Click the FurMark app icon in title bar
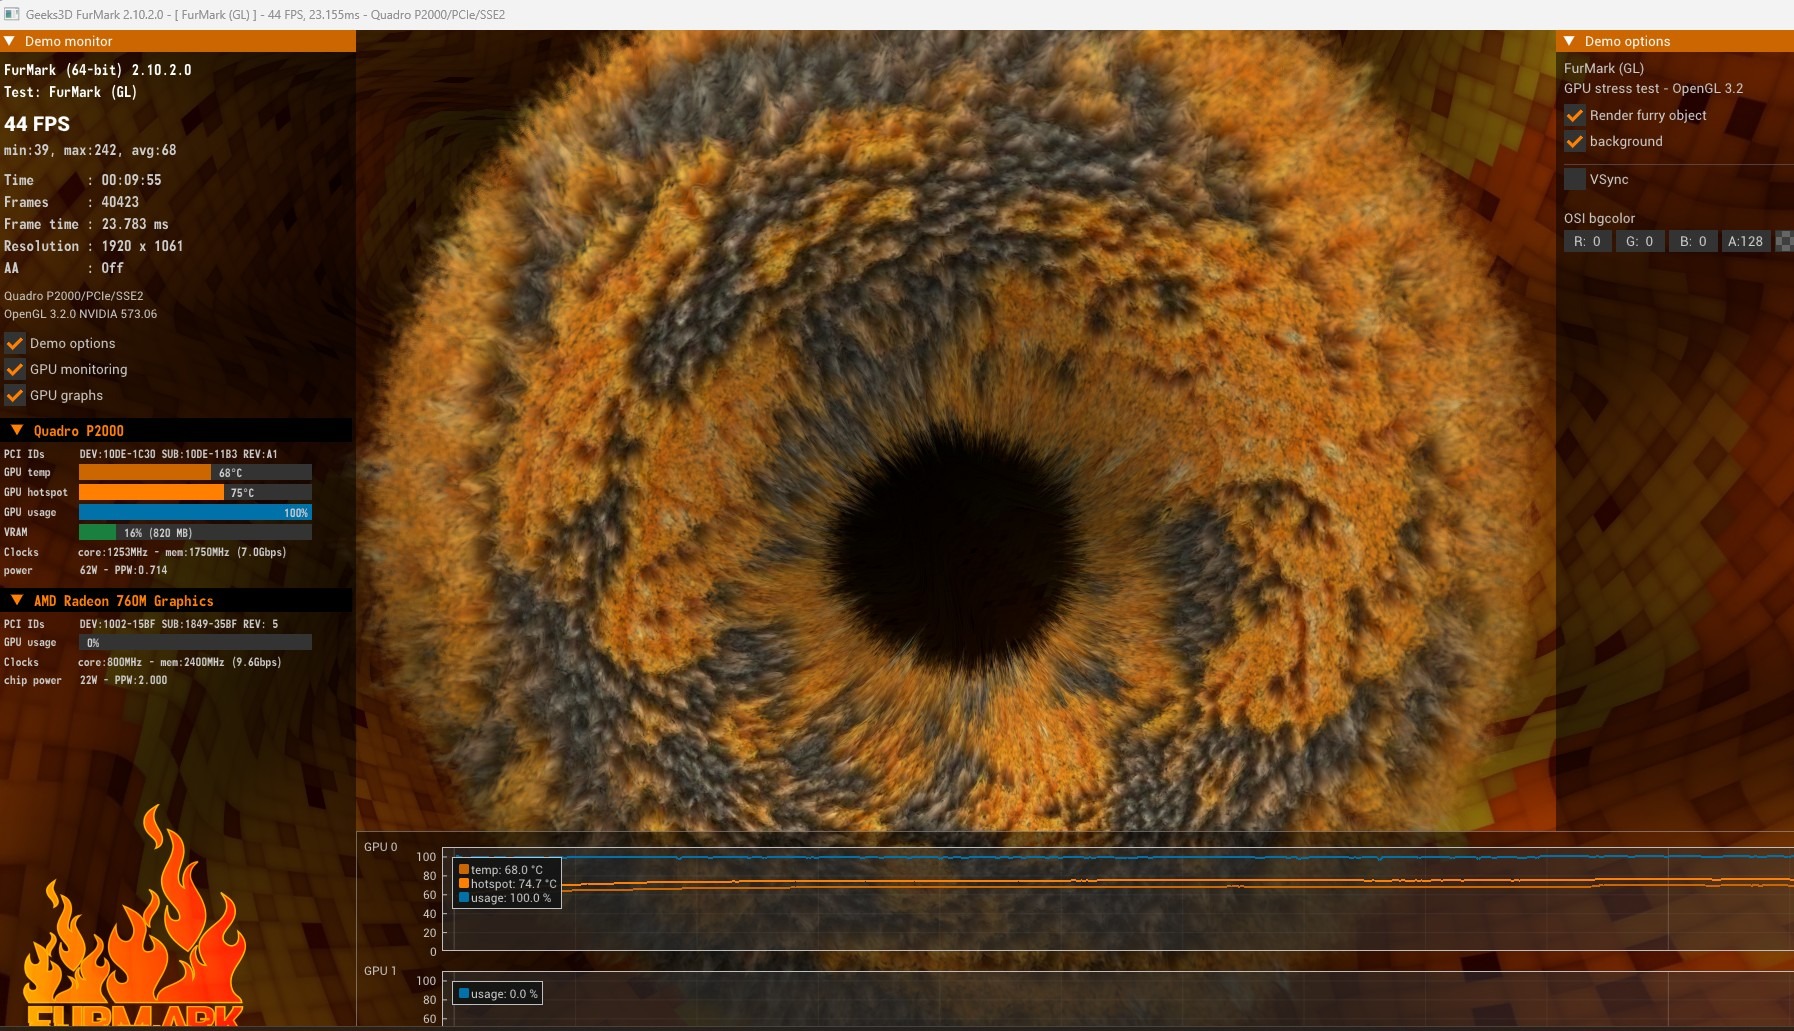 [12, 14]
